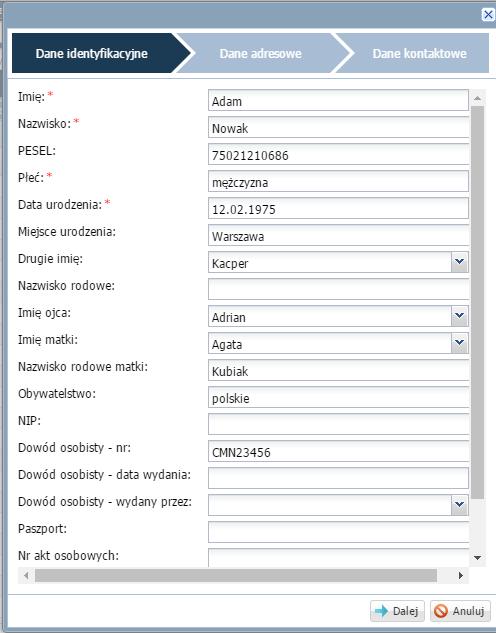This screenshot has height=633, width=496.
Task: Close the dialog with the X icon
Action: (488, 15)
